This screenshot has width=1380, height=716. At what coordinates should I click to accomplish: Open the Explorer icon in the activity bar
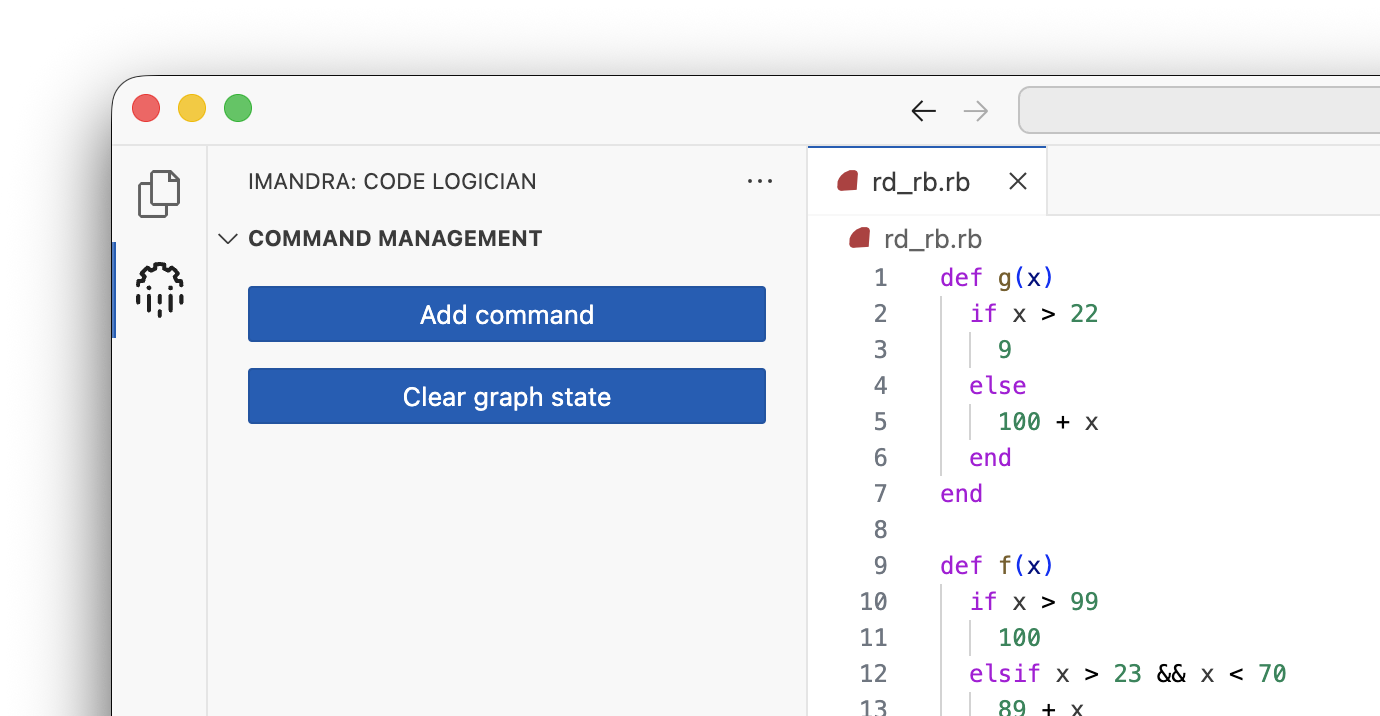tap(159, 193)
